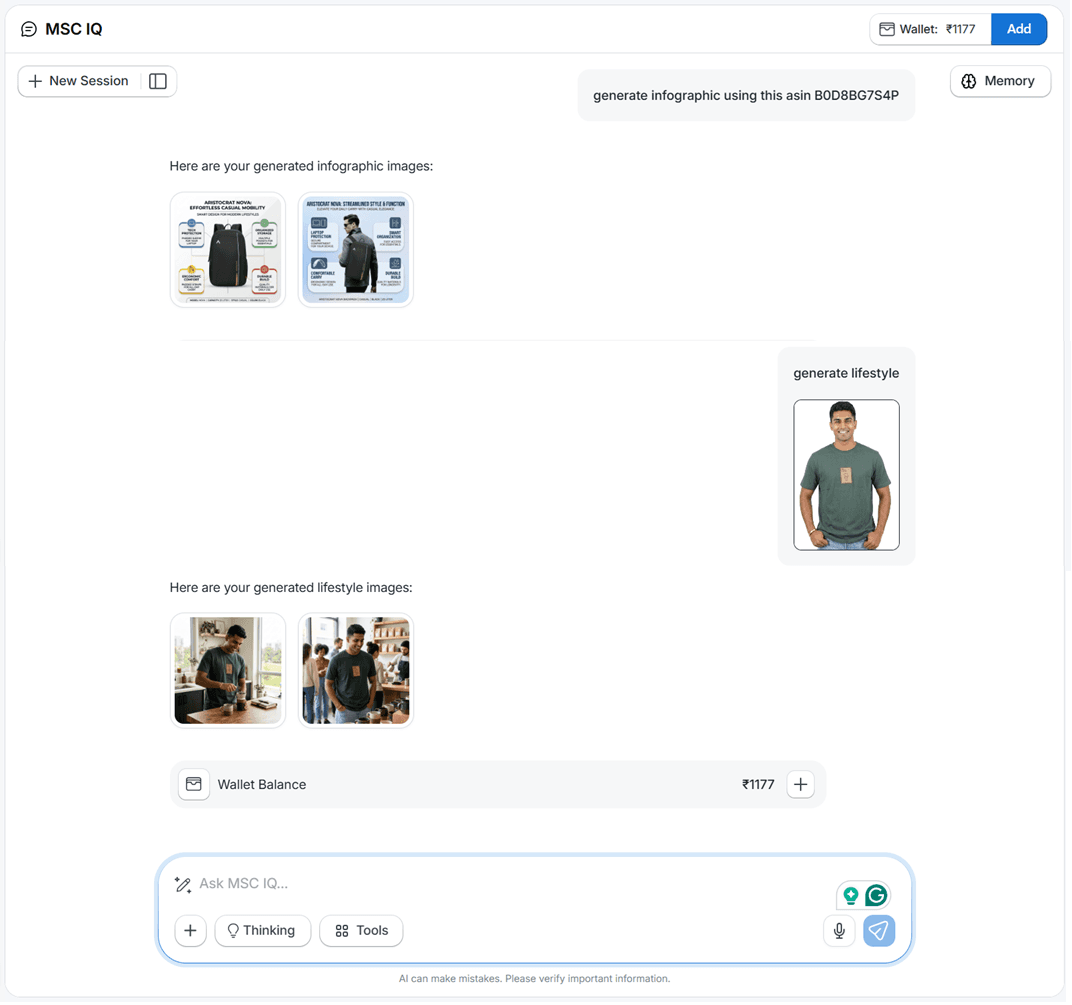Click the brain icon on the Memory button

point(969,81)
